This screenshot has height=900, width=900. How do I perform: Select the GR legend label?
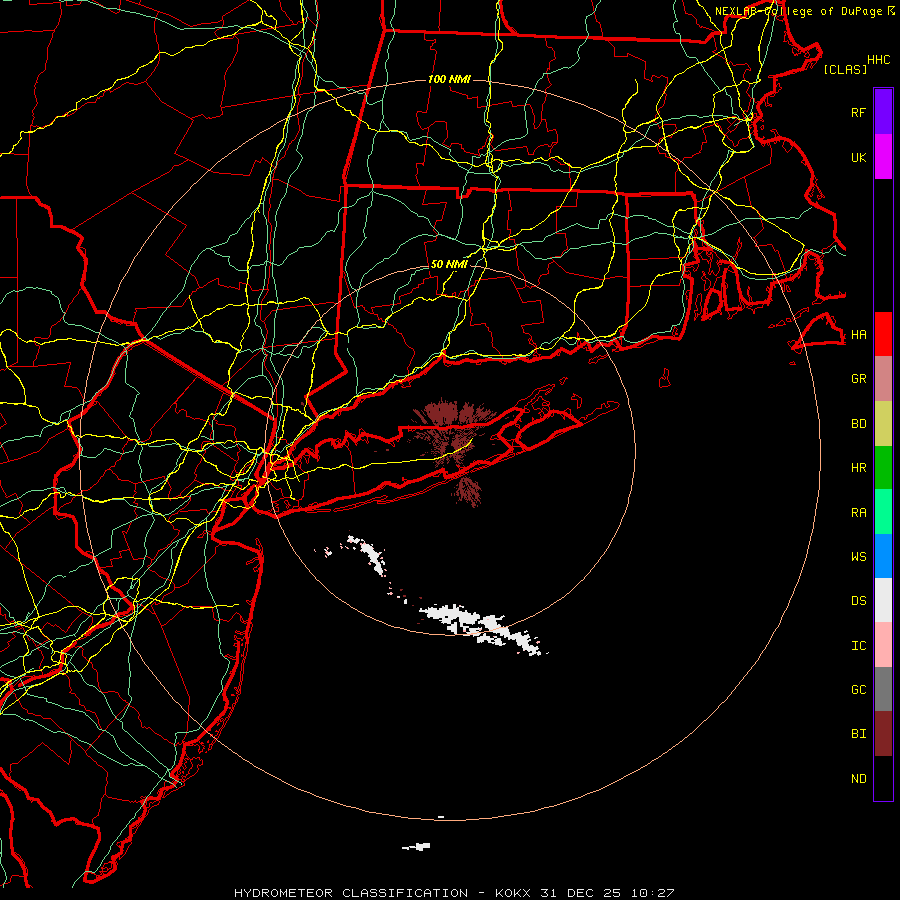tap(858, 379)
